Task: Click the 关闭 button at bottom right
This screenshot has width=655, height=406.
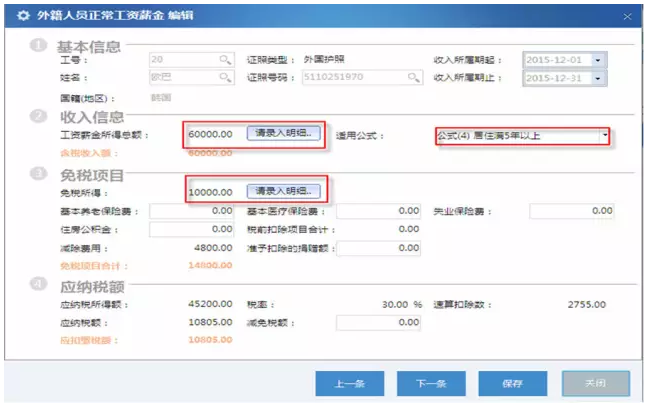Action: 595,383
